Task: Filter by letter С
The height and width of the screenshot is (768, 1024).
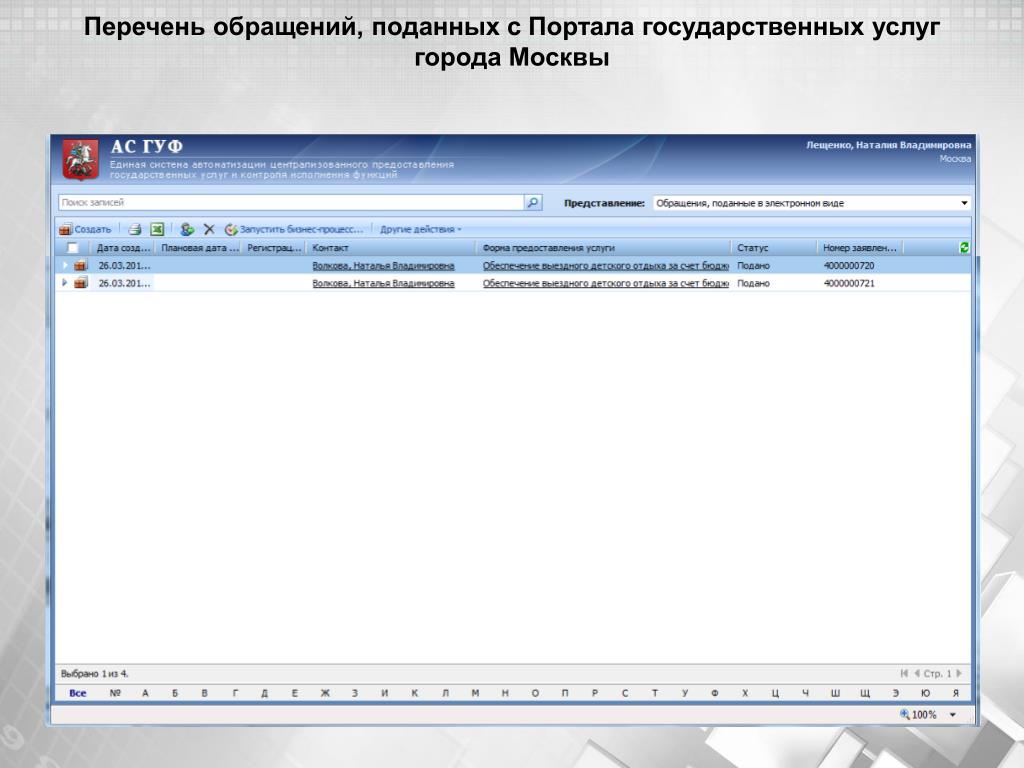Action: pos(624,693)
